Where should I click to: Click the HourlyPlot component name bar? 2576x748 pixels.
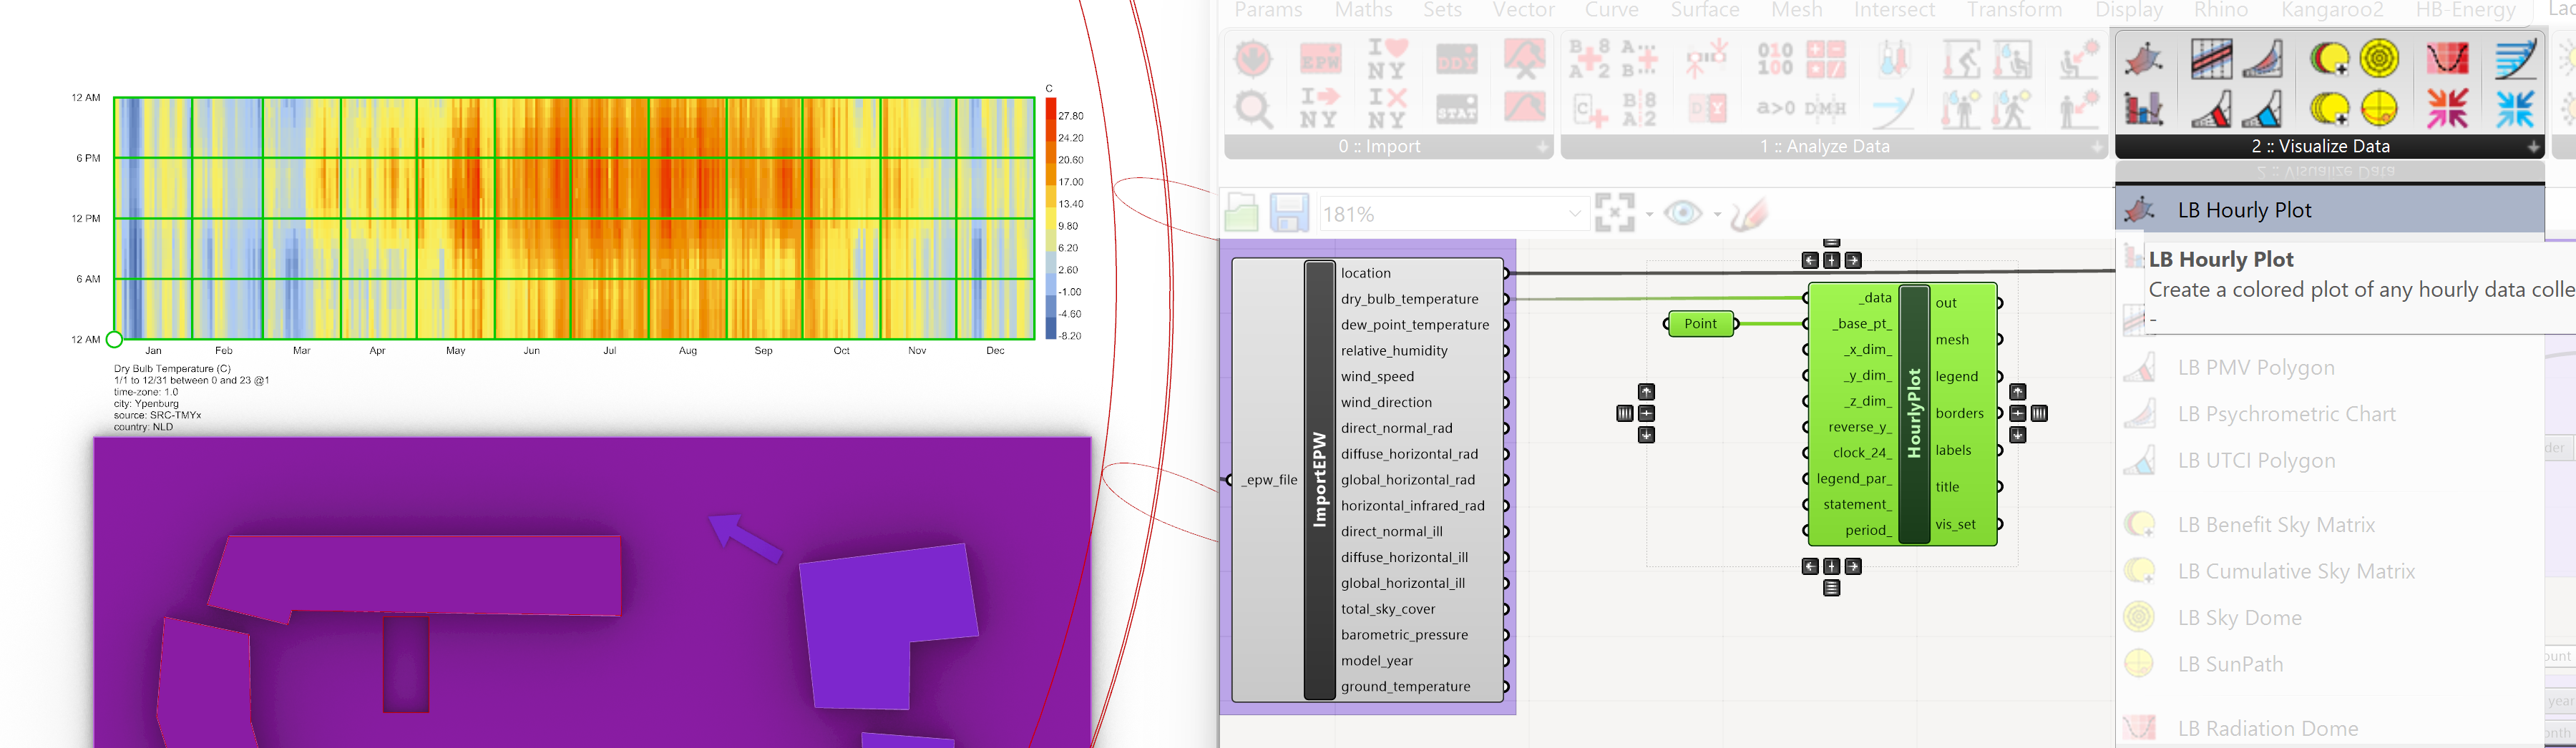click(1913, 414)
